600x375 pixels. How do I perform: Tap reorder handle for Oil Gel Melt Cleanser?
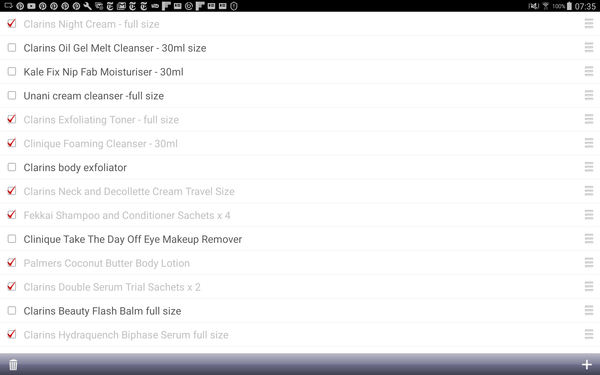coord(589,47)
